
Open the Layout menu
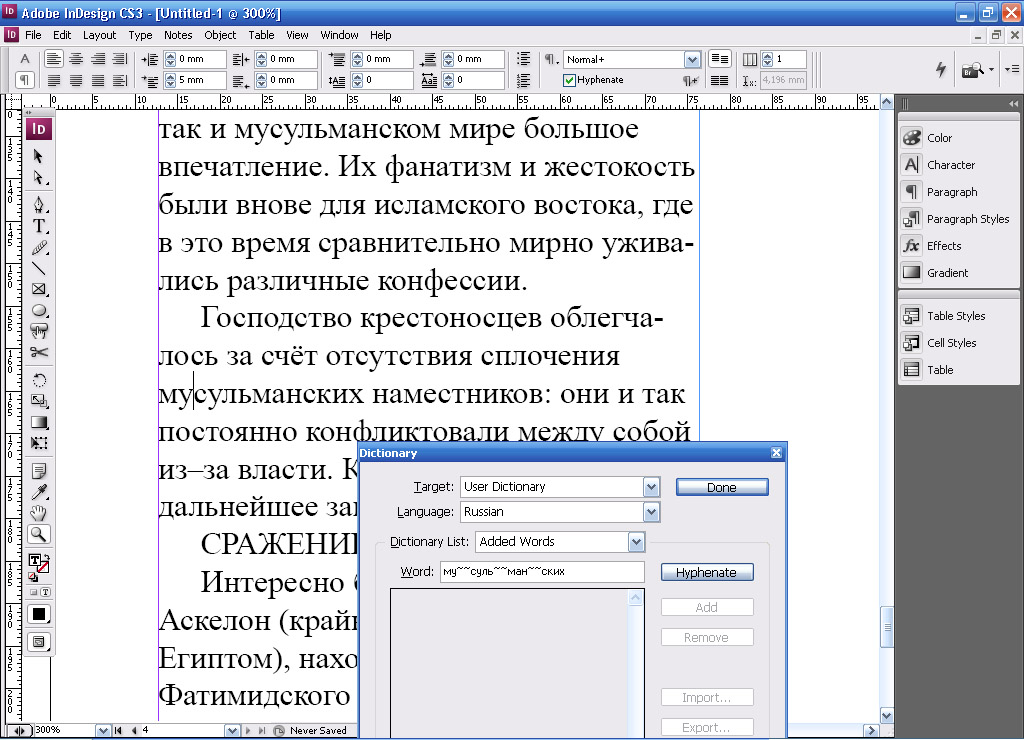click(x=99, y=35)
